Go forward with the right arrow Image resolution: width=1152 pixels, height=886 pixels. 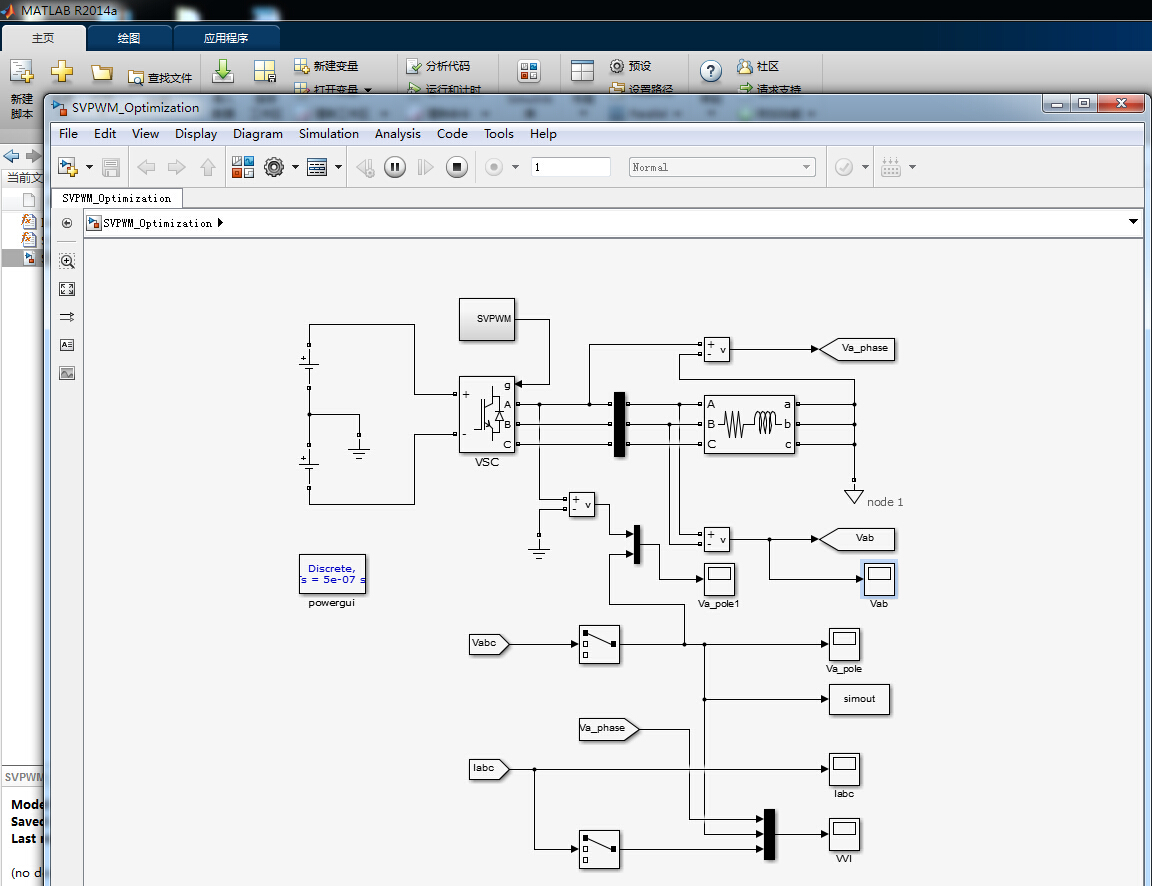pyautogui.click(x=176, y=167)
